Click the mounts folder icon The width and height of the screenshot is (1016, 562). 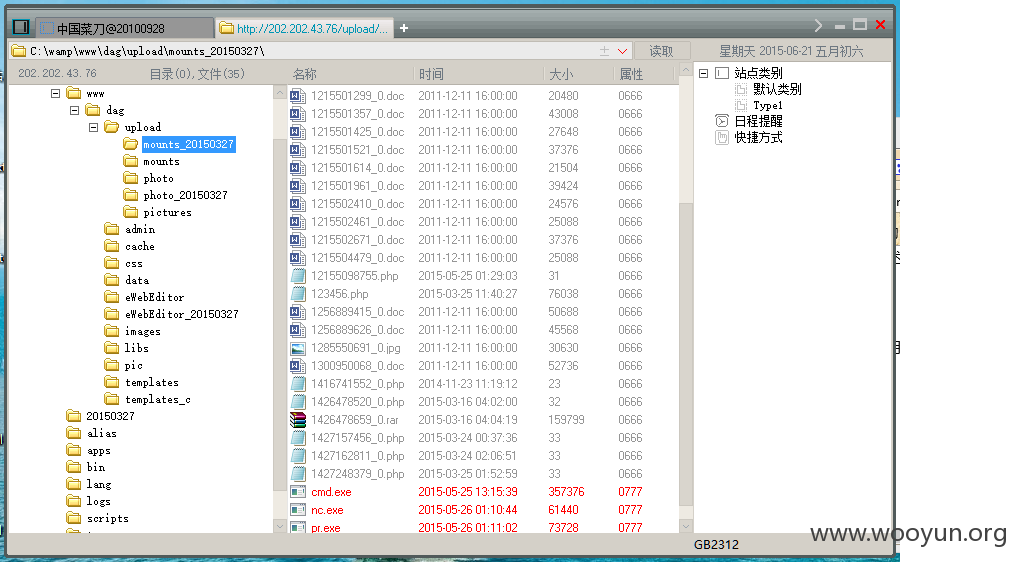point(131,161)
